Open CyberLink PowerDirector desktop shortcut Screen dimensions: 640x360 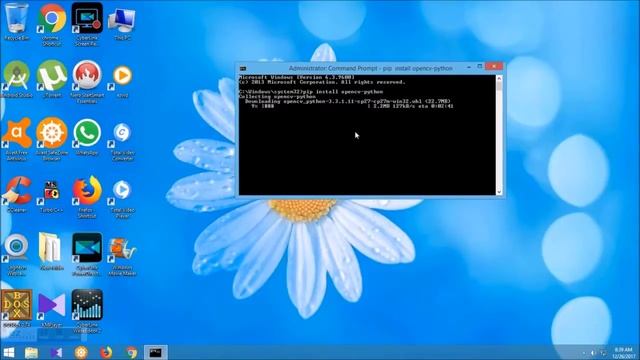tap(87, 254)
